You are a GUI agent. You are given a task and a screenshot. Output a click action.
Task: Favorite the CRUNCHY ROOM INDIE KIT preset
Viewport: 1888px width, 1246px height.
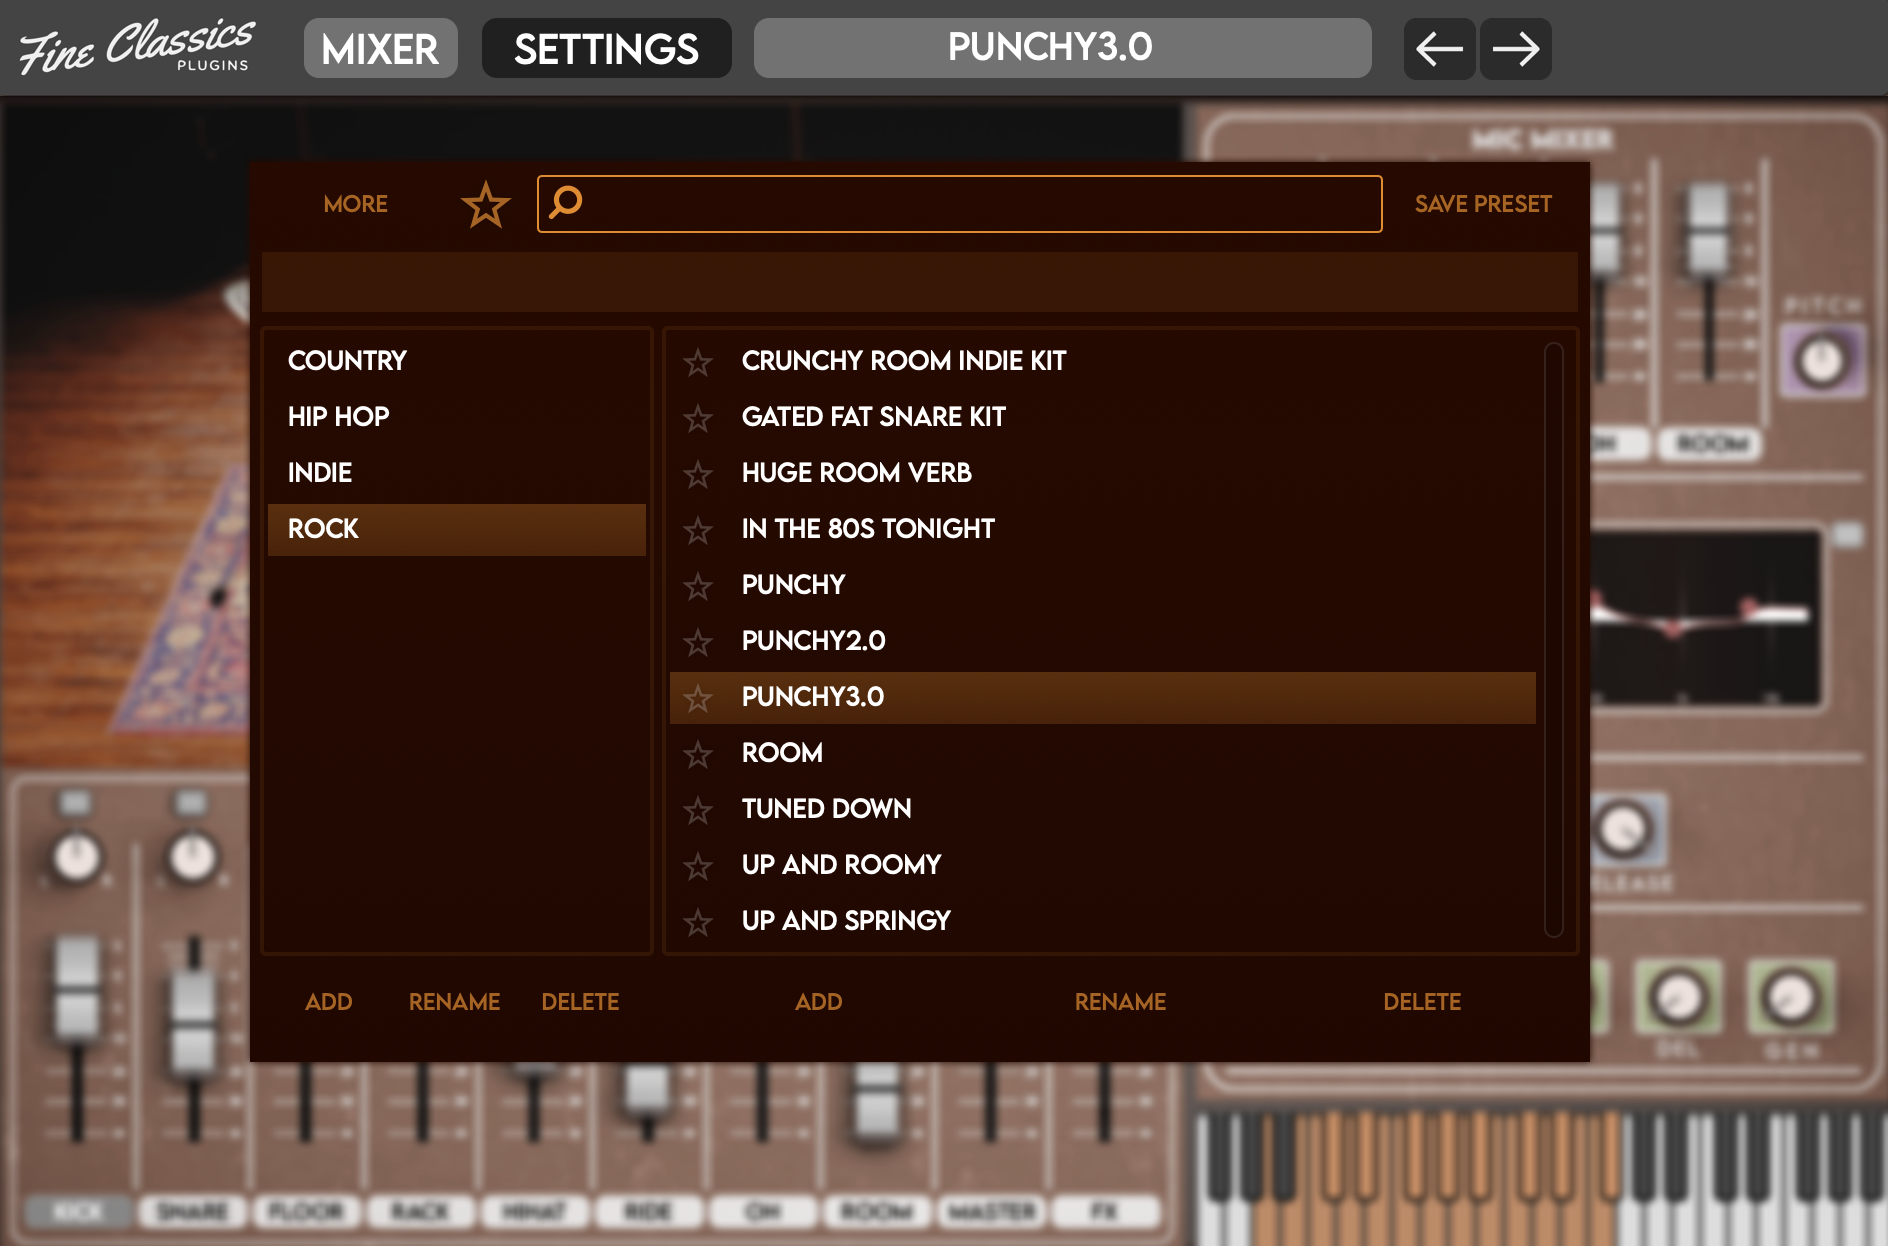tap(698, 362)
